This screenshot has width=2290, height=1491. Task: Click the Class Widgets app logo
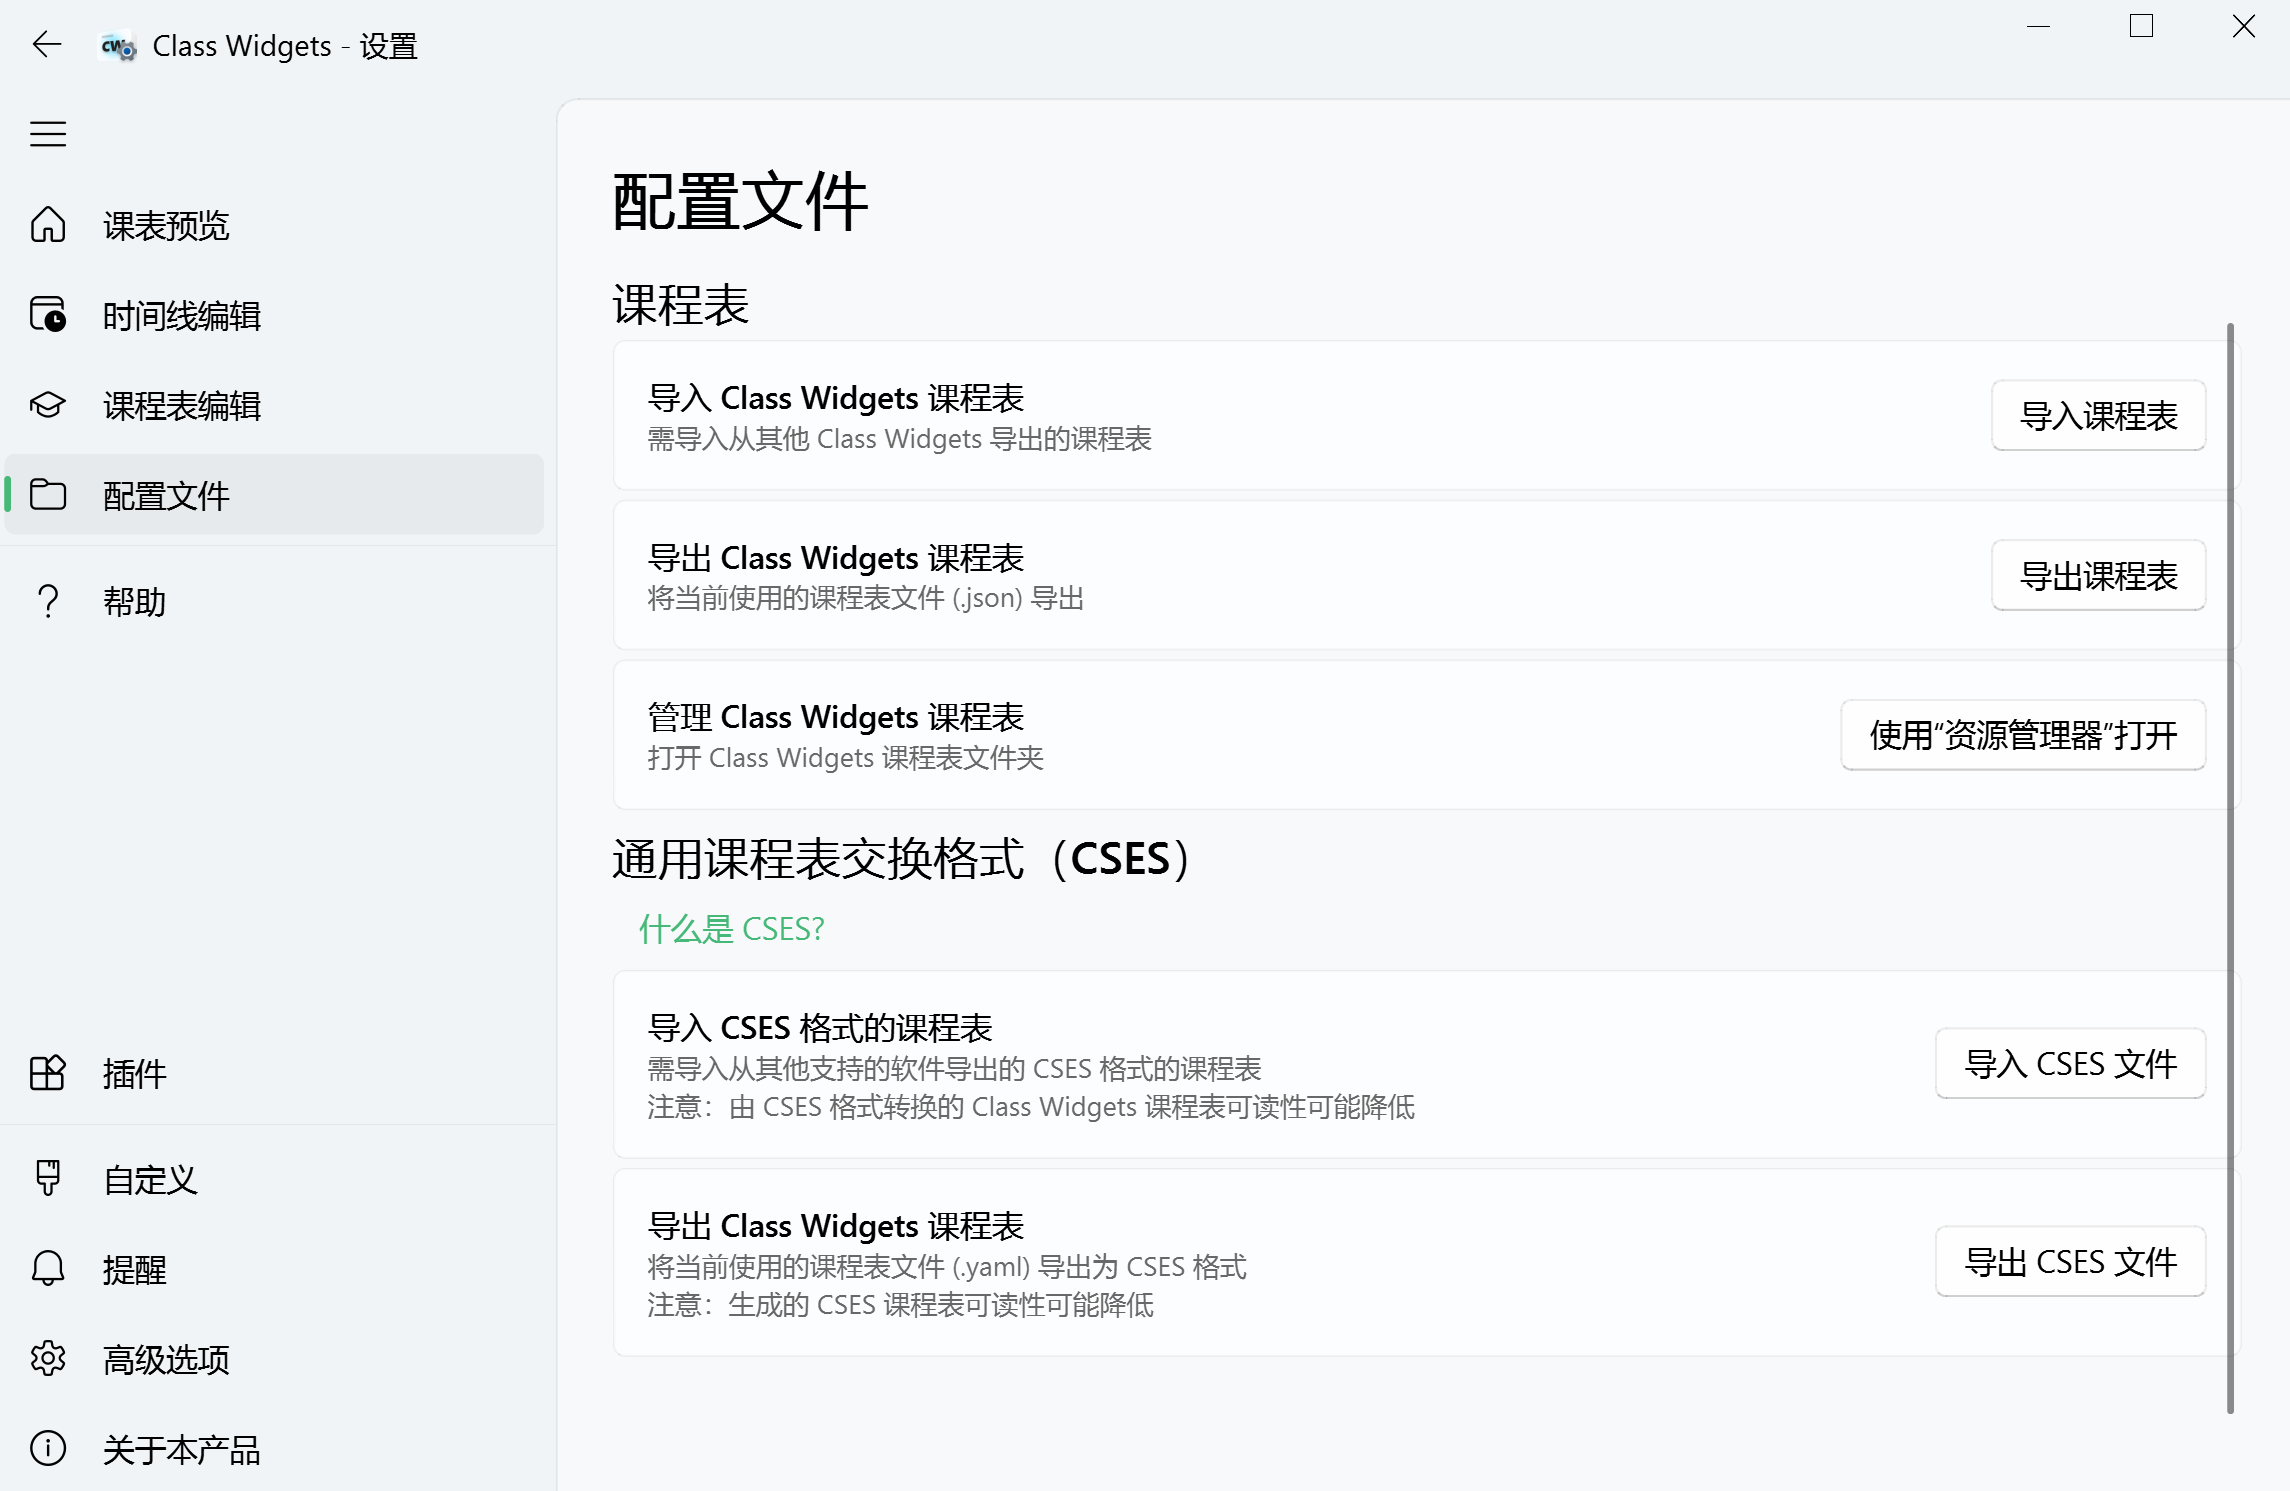coord(118,46)
